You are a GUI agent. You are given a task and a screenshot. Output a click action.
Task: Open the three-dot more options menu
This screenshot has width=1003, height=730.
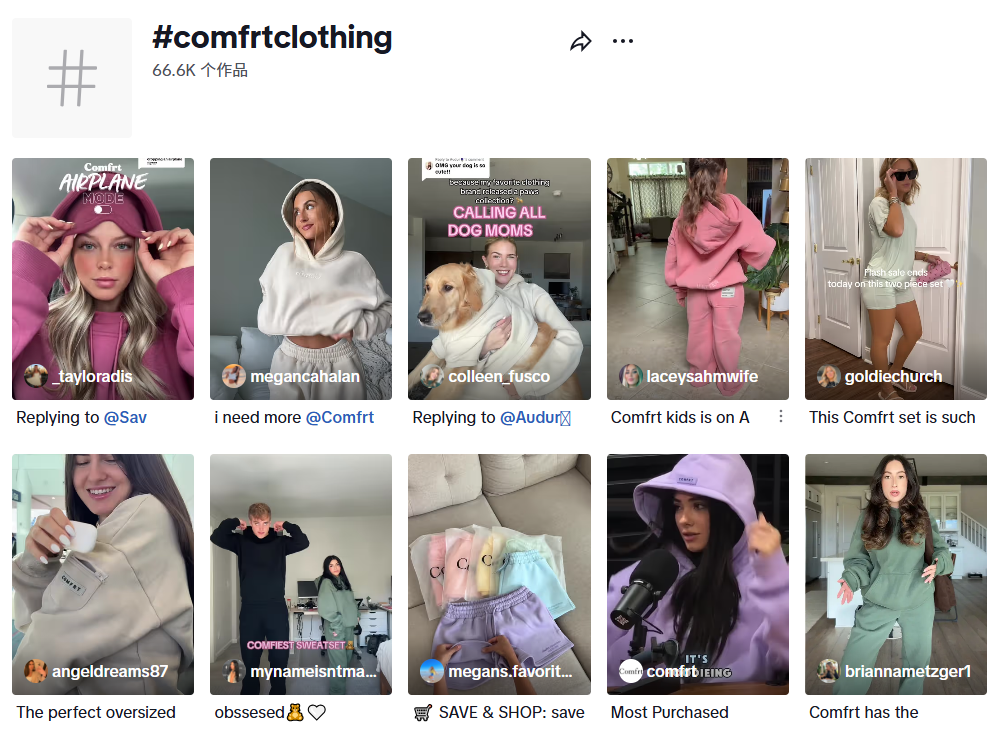click(x=623, y=42)
